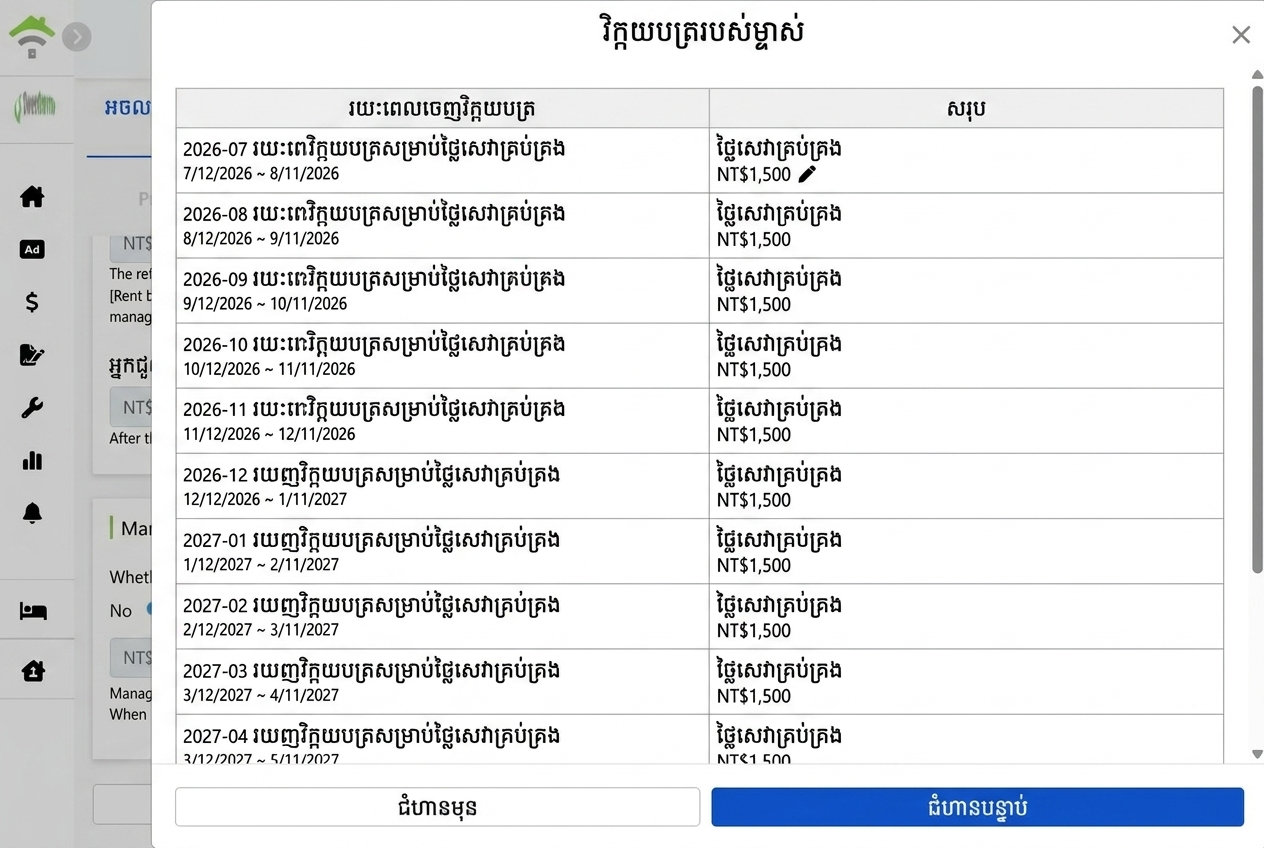This screenshot has height=848, width=1264.
Task: Select the 2027-03 invoice period row
Action: (x=699, y=681)
